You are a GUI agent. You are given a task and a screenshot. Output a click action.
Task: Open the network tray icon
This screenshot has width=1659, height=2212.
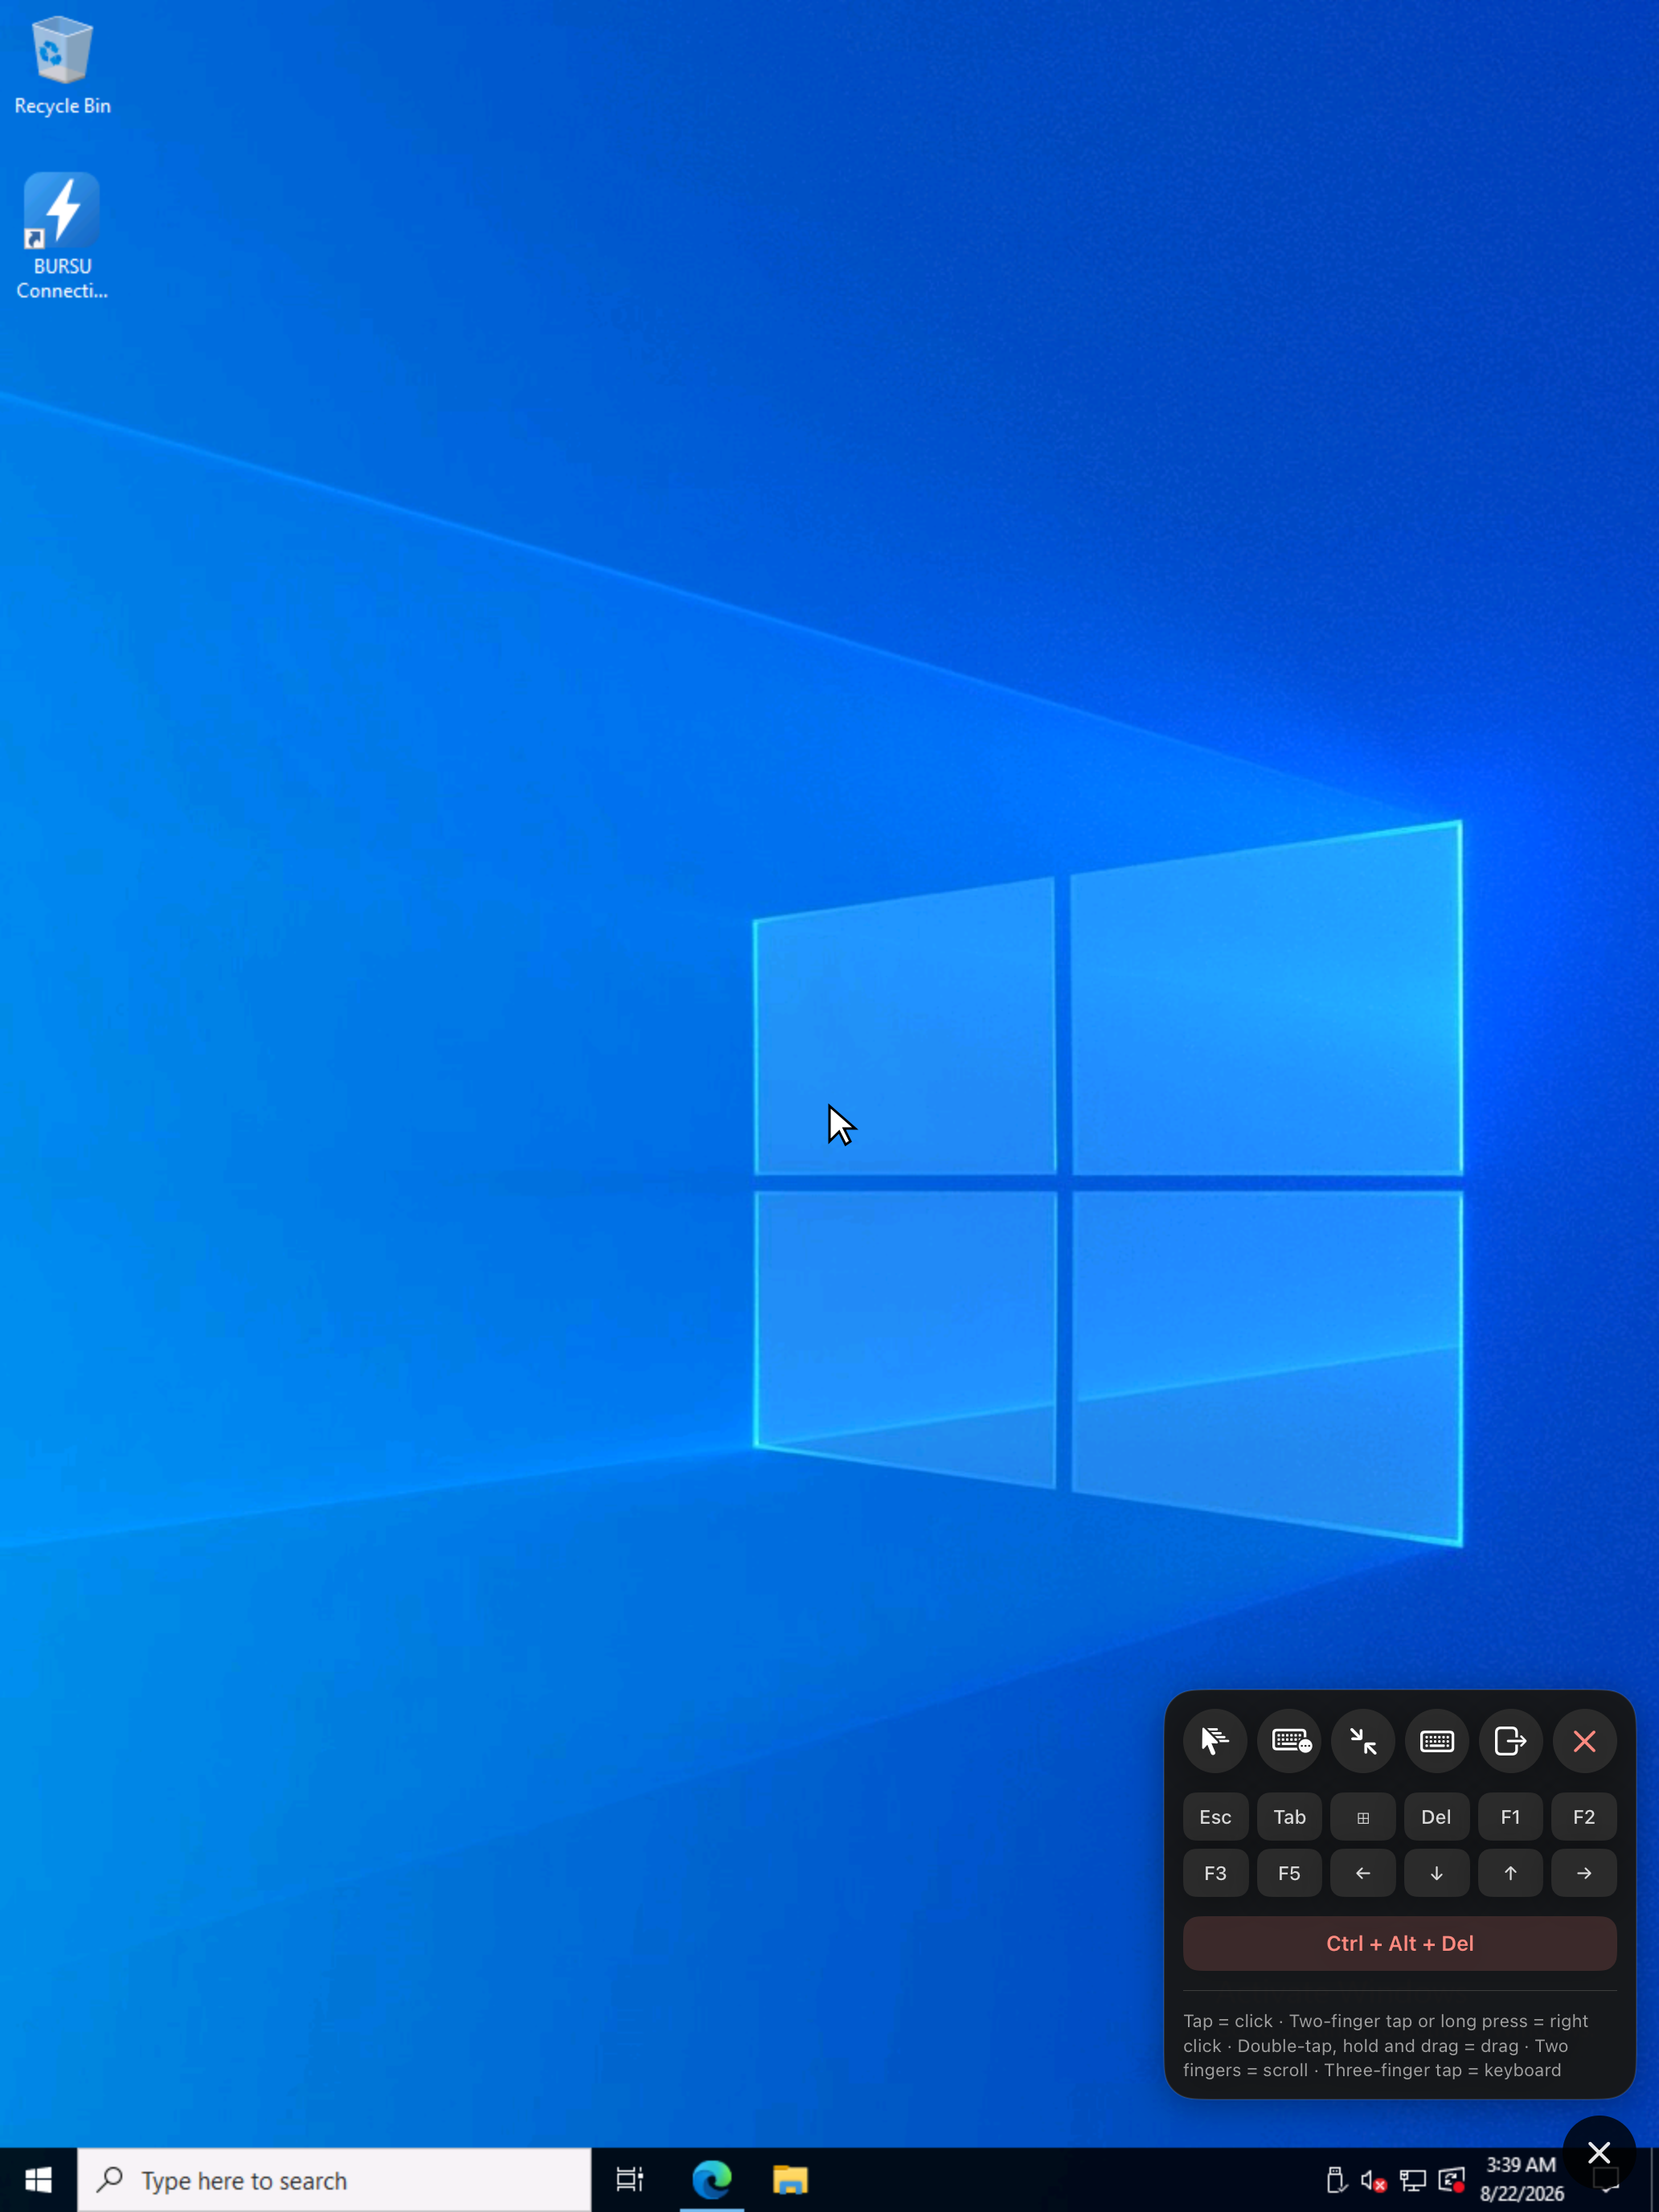[x=1412, y=2180]
